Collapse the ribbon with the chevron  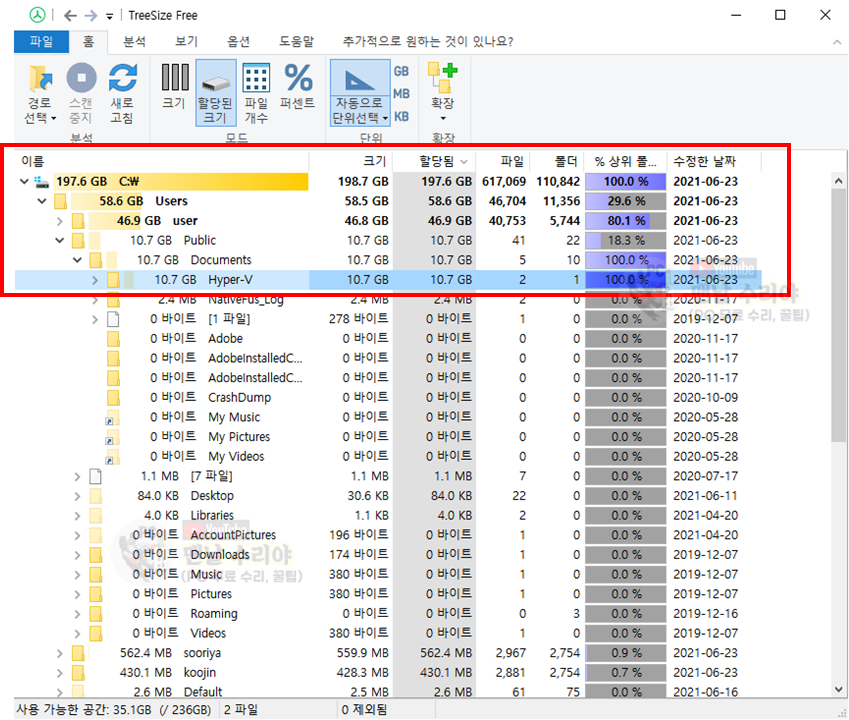coord(837,42)
